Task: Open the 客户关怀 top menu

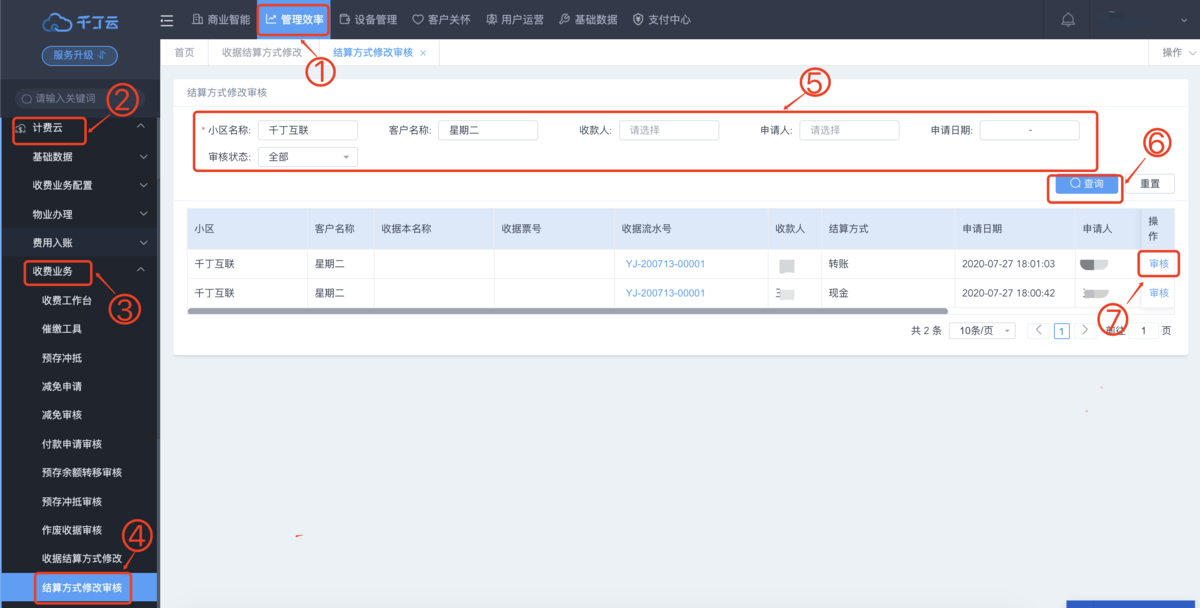Action: click(441, 20)
